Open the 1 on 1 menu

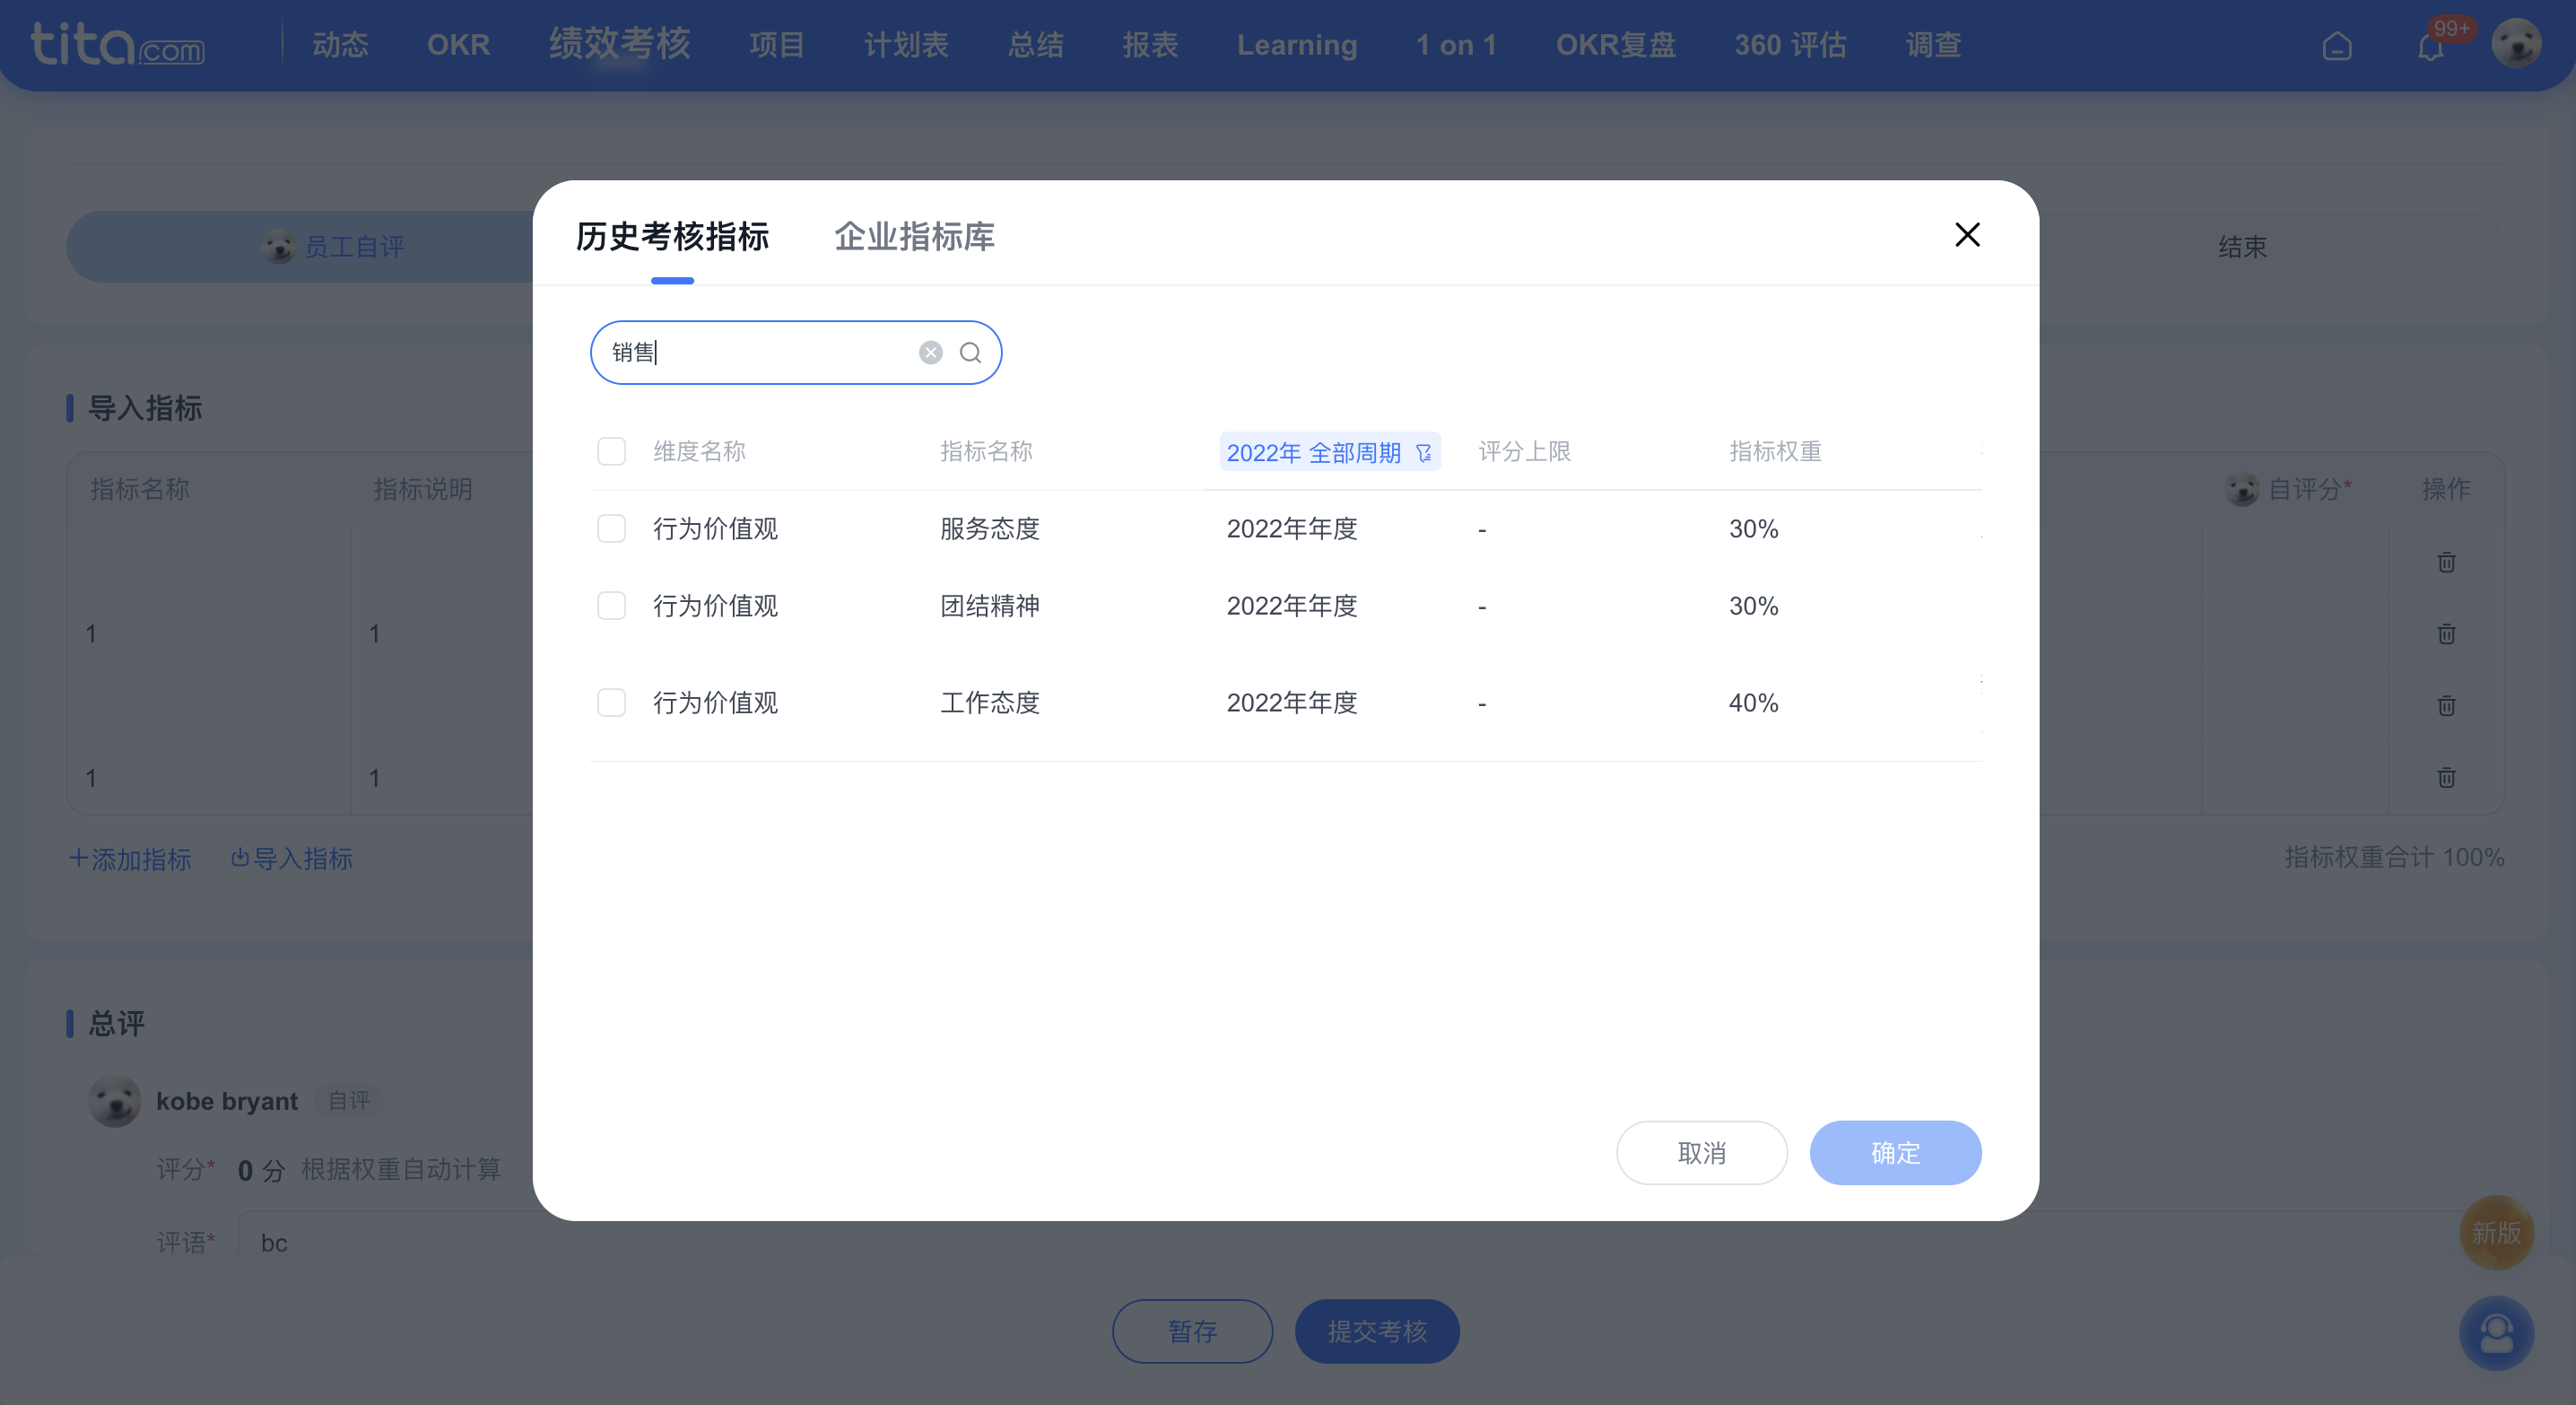(1456, 45)
